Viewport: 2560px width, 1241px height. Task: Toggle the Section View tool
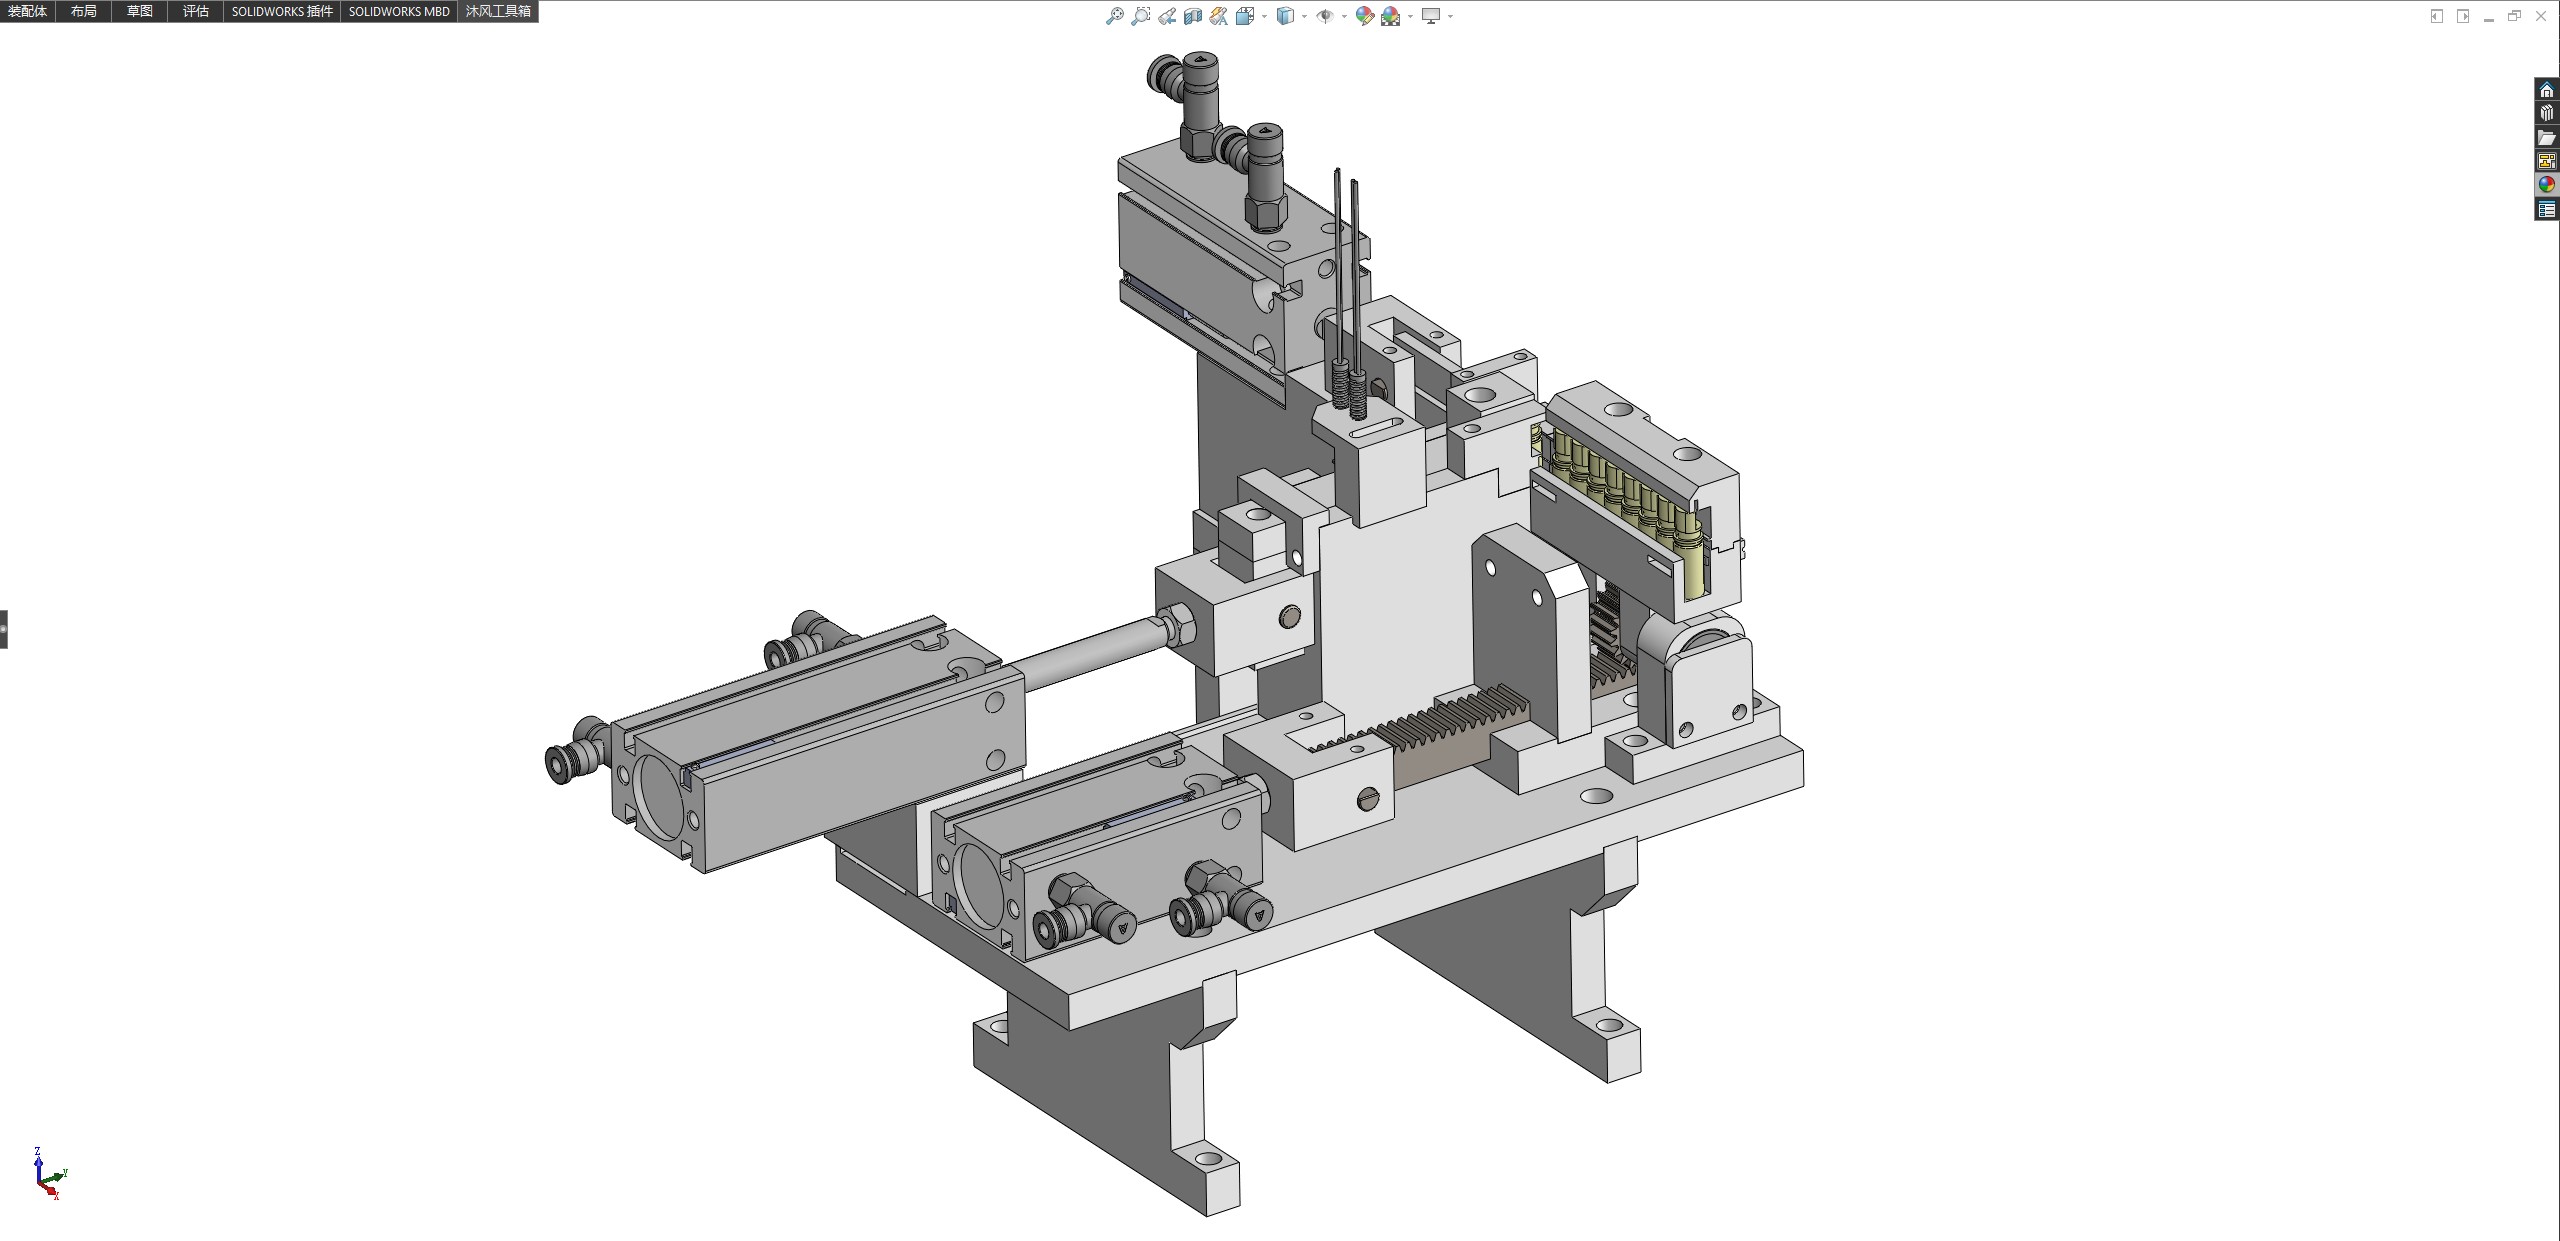click(x=1193, y=16)
